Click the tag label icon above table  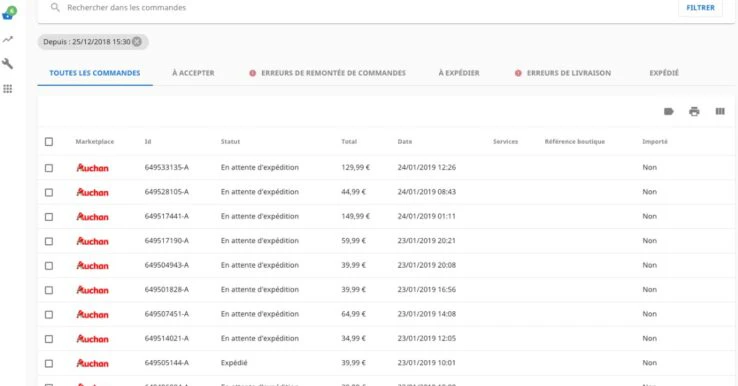coord(668,112)
